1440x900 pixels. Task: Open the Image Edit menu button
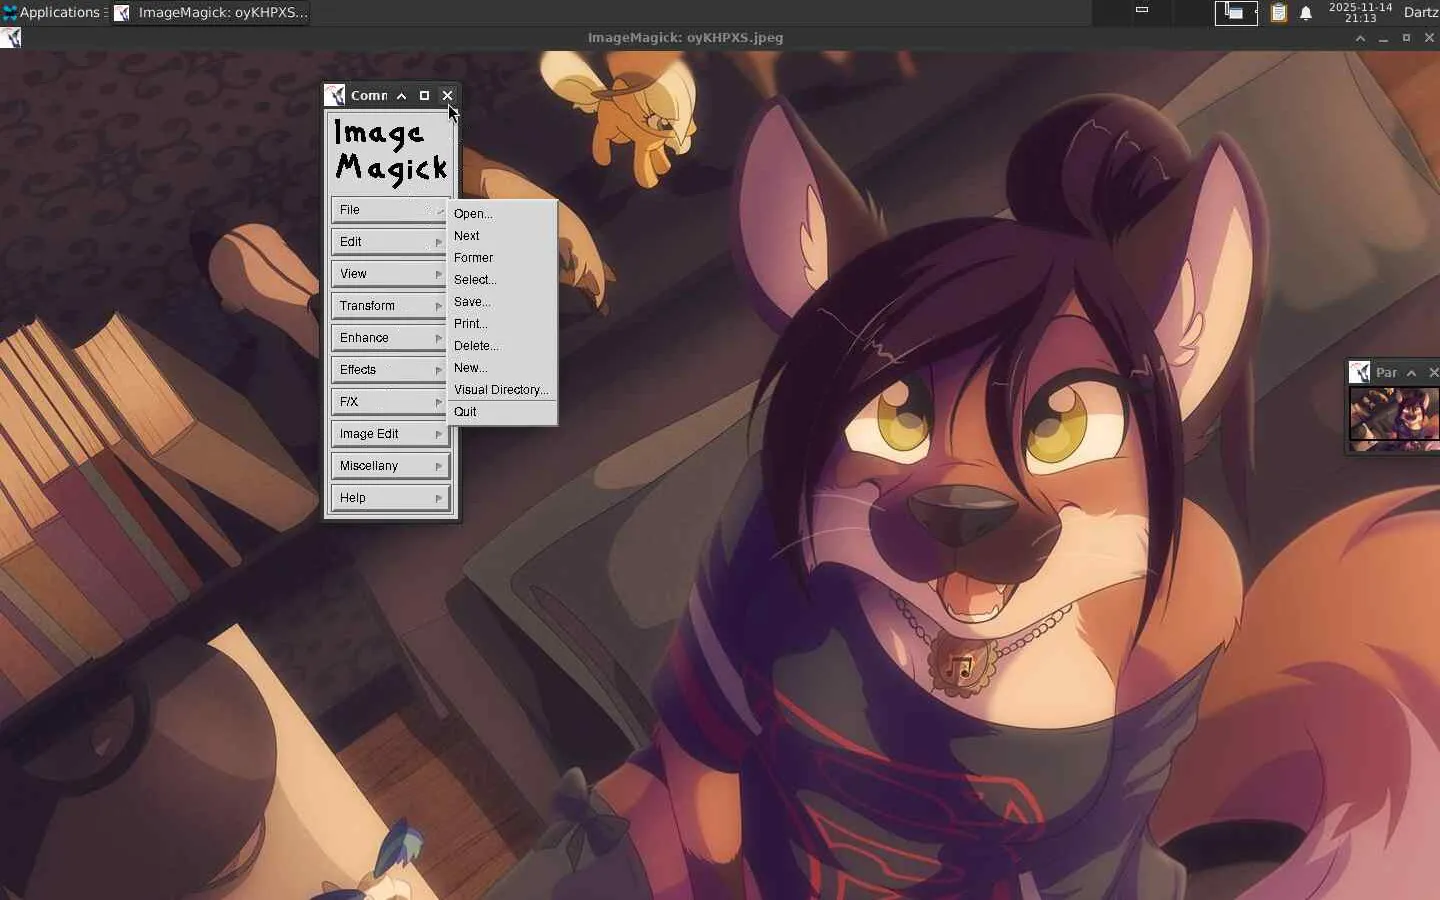(x=389, y=434)
